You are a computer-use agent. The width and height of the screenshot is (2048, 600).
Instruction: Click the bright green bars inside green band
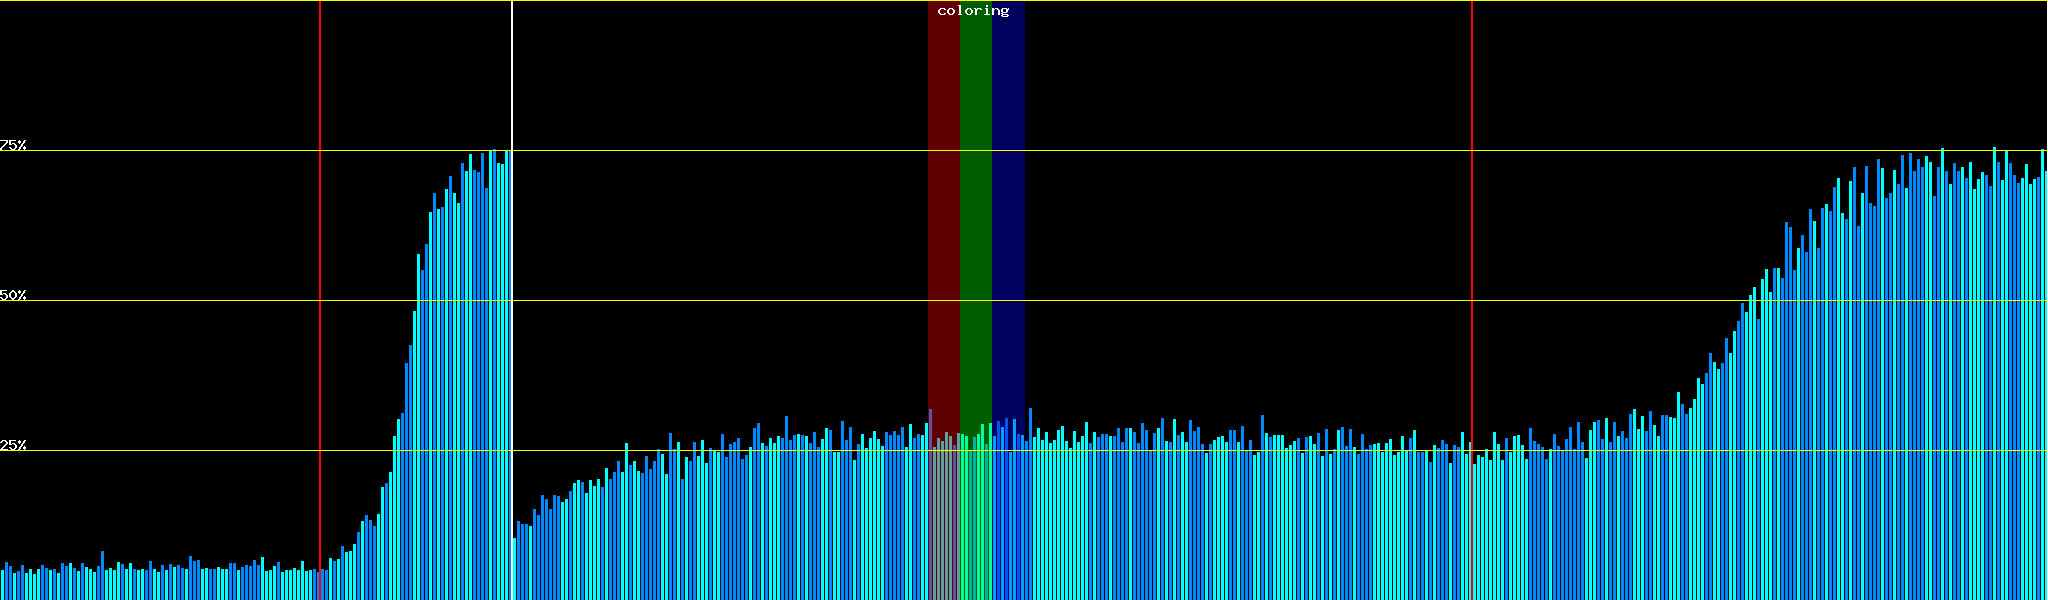[x=975, y=520]
